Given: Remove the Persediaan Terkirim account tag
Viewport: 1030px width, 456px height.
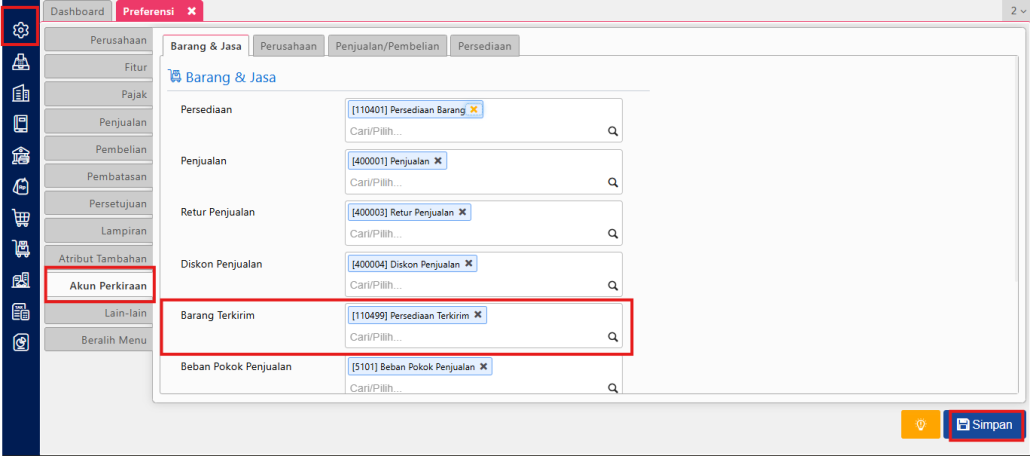Looking at the screenshot, I should pos(478,315).
